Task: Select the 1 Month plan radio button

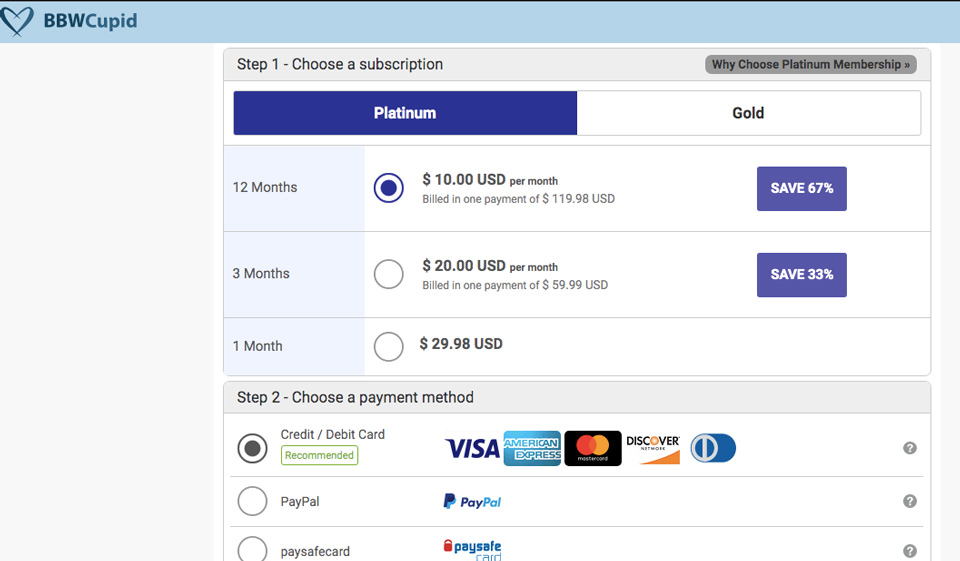Action: (x=388, y=346)
